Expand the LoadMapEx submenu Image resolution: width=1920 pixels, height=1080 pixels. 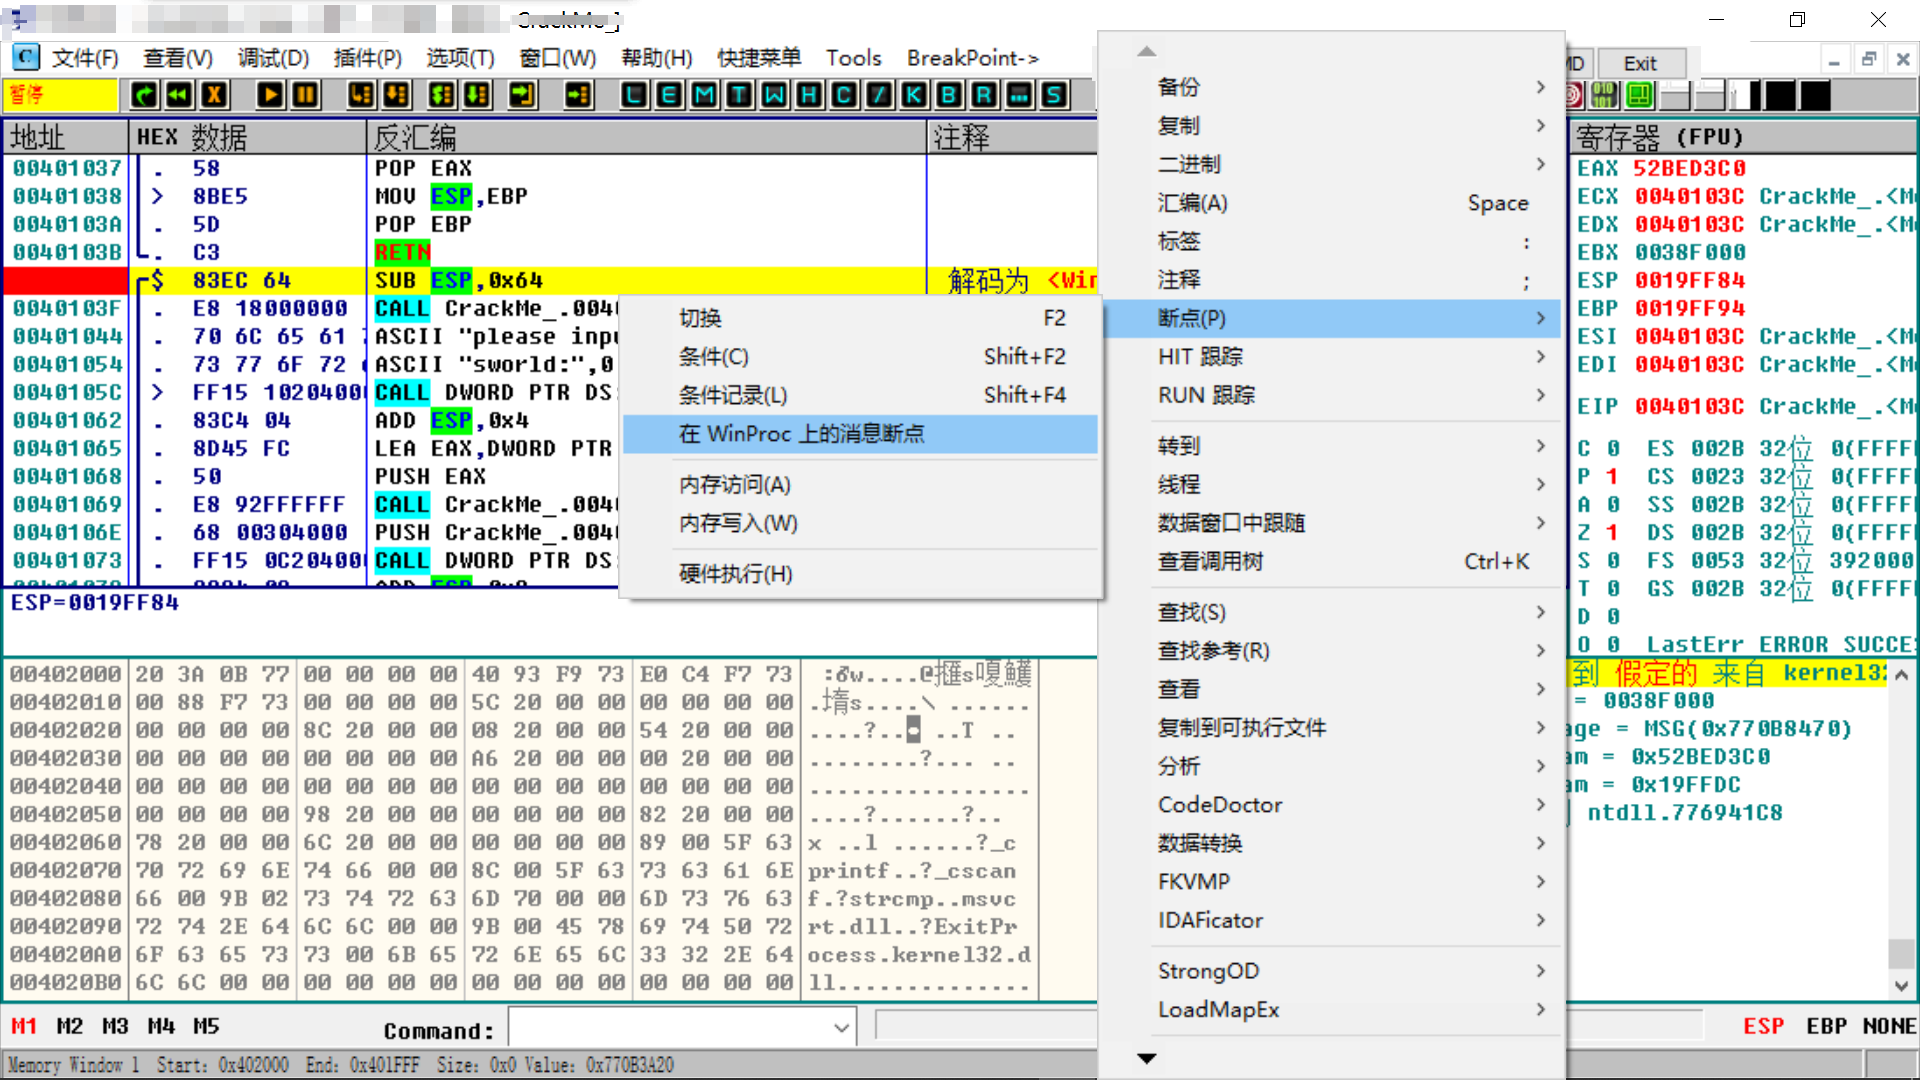pos(1331,1010)
